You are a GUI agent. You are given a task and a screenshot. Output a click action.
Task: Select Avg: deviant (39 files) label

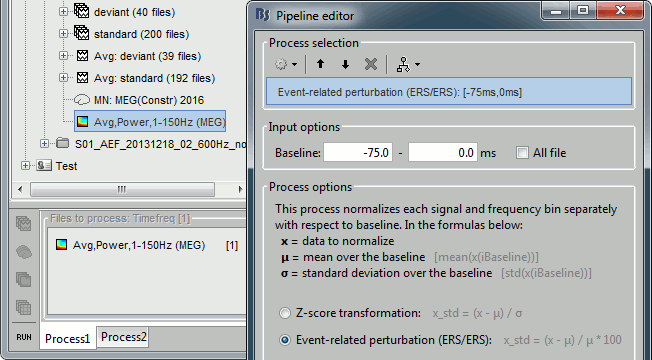[147, 56]
